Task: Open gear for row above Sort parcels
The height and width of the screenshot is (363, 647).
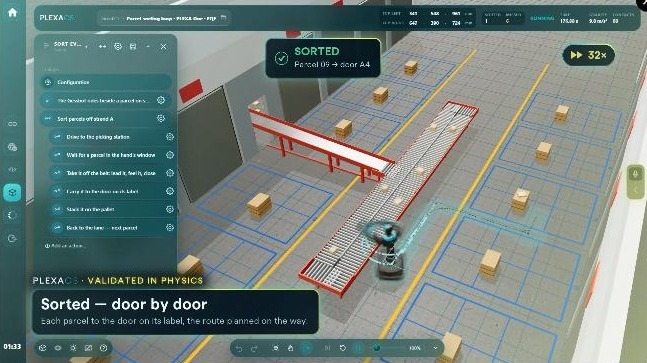Action: [161, 100]
